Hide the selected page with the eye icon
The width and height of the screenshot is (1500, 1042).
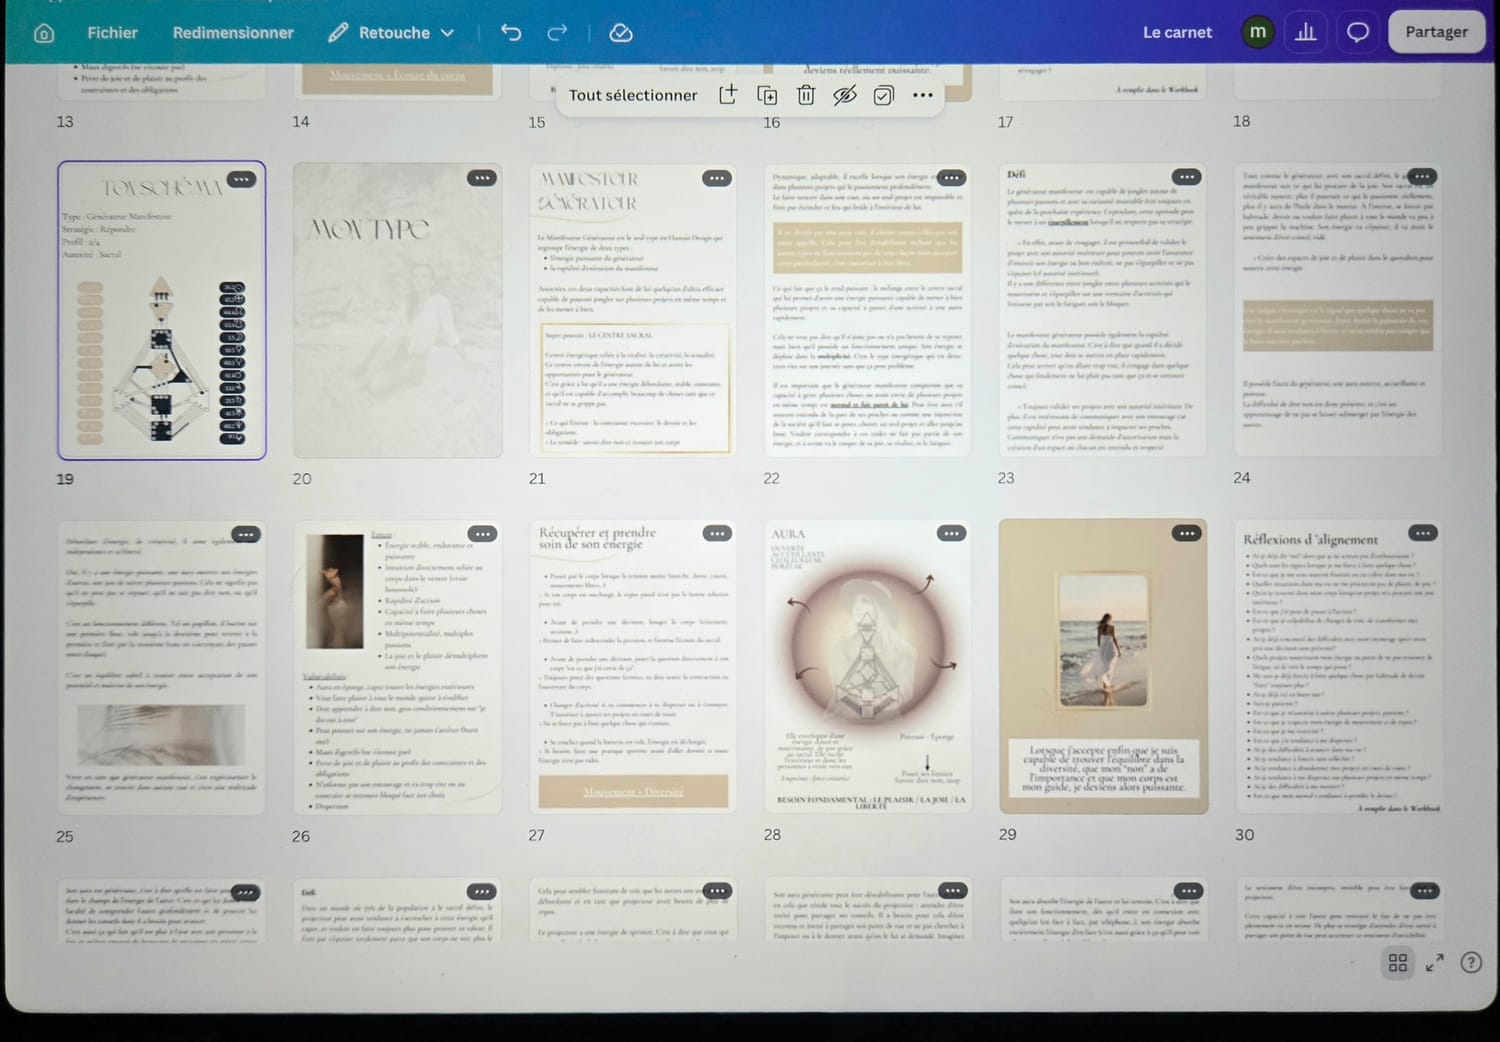click(845, 95)
